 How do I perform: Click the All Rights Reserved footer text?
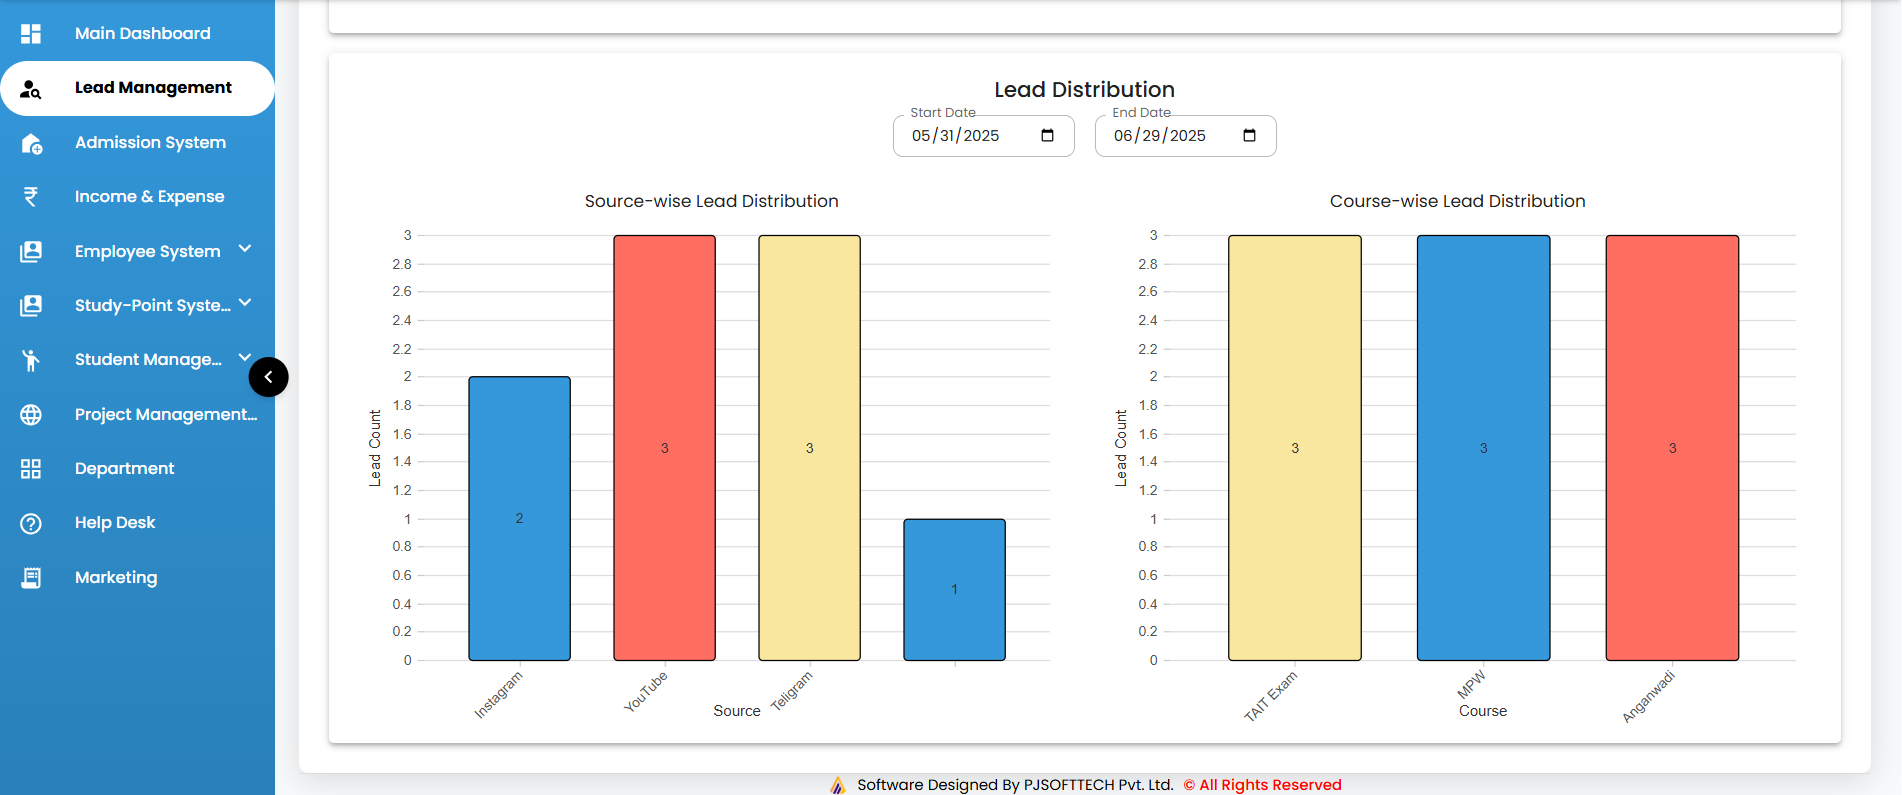1269,785
